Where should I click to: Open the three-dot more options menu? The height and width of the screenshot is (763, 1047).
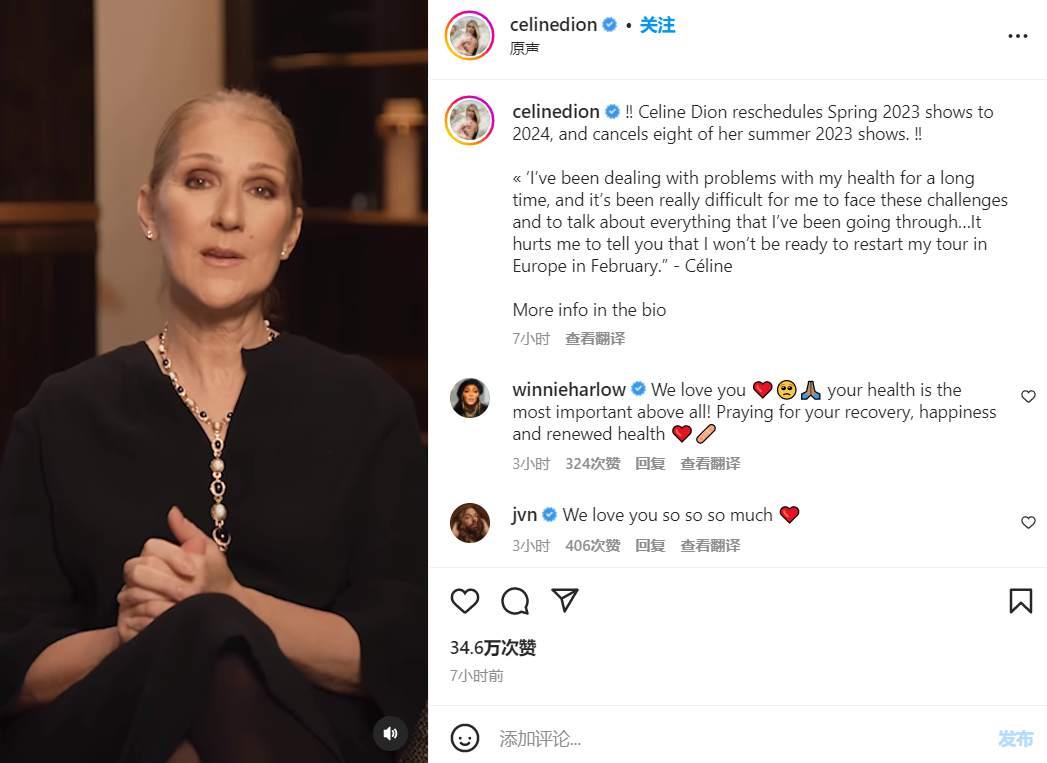(1018, 36)
